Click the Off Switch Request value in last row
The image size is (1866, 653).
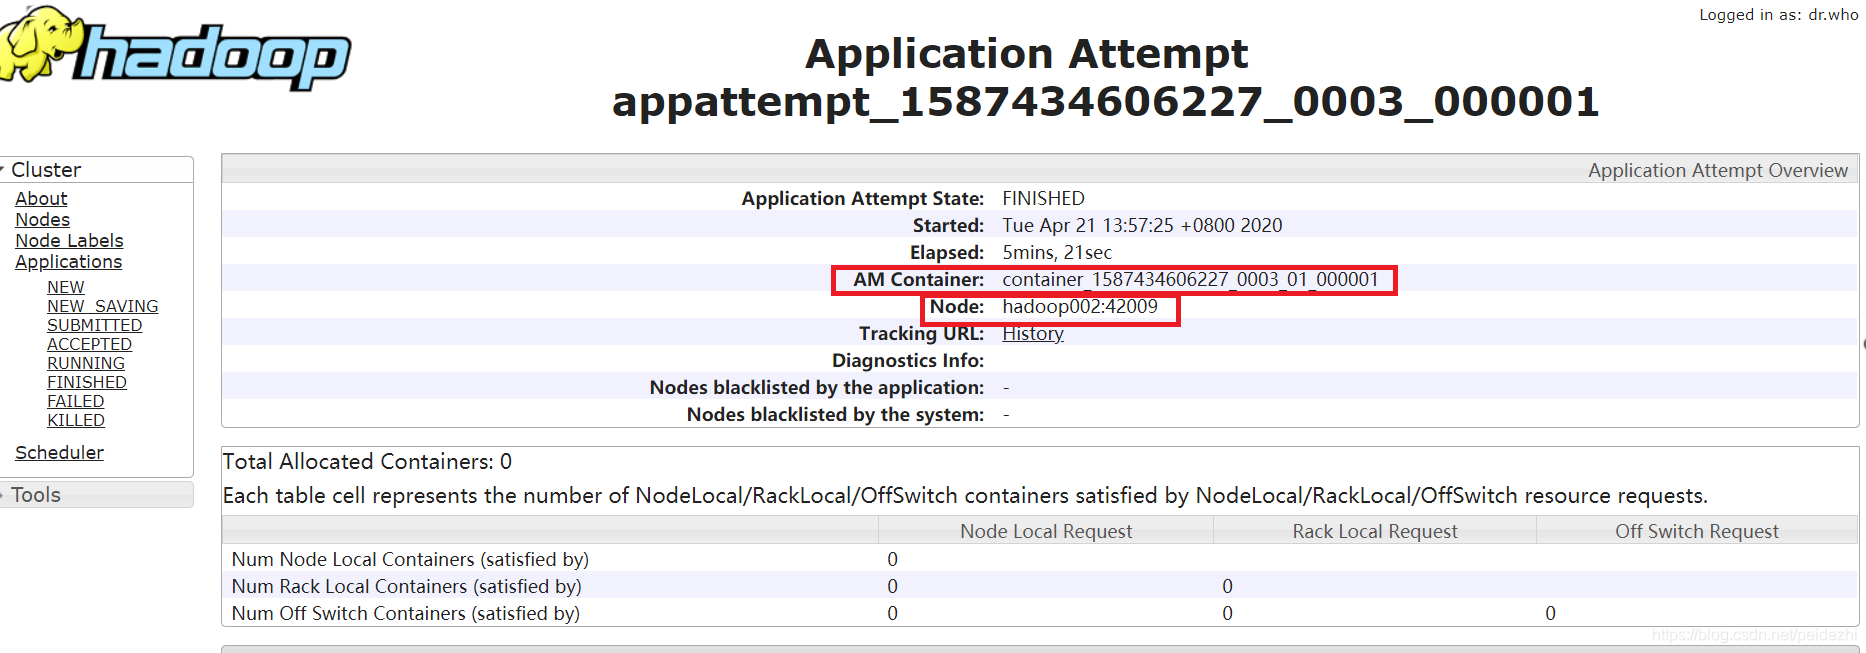(x=1550, y=614)
